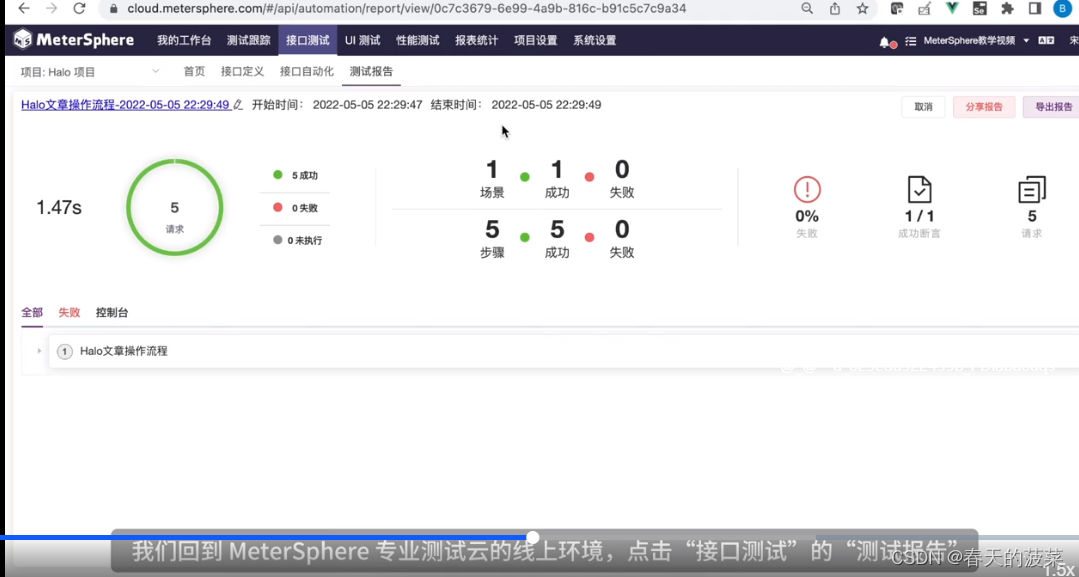1079x577 pixels.
Task: Click the browser address bar URL
Action: (x=406, y=9)
